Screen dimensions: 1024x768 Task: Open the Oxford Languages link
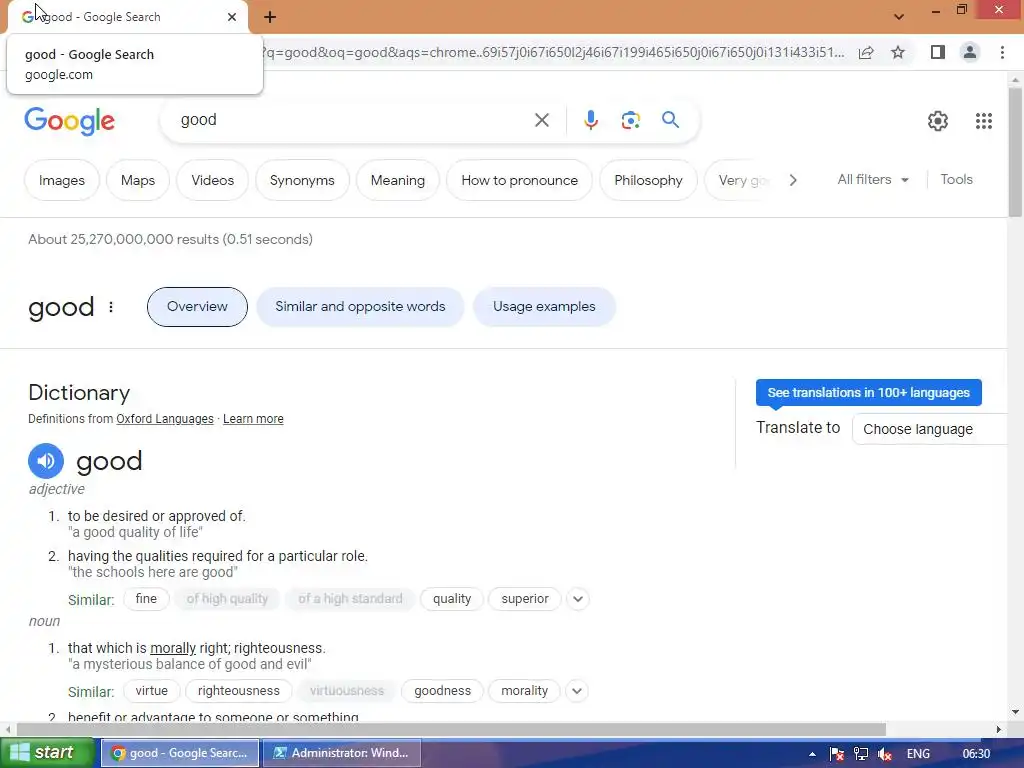165,419
